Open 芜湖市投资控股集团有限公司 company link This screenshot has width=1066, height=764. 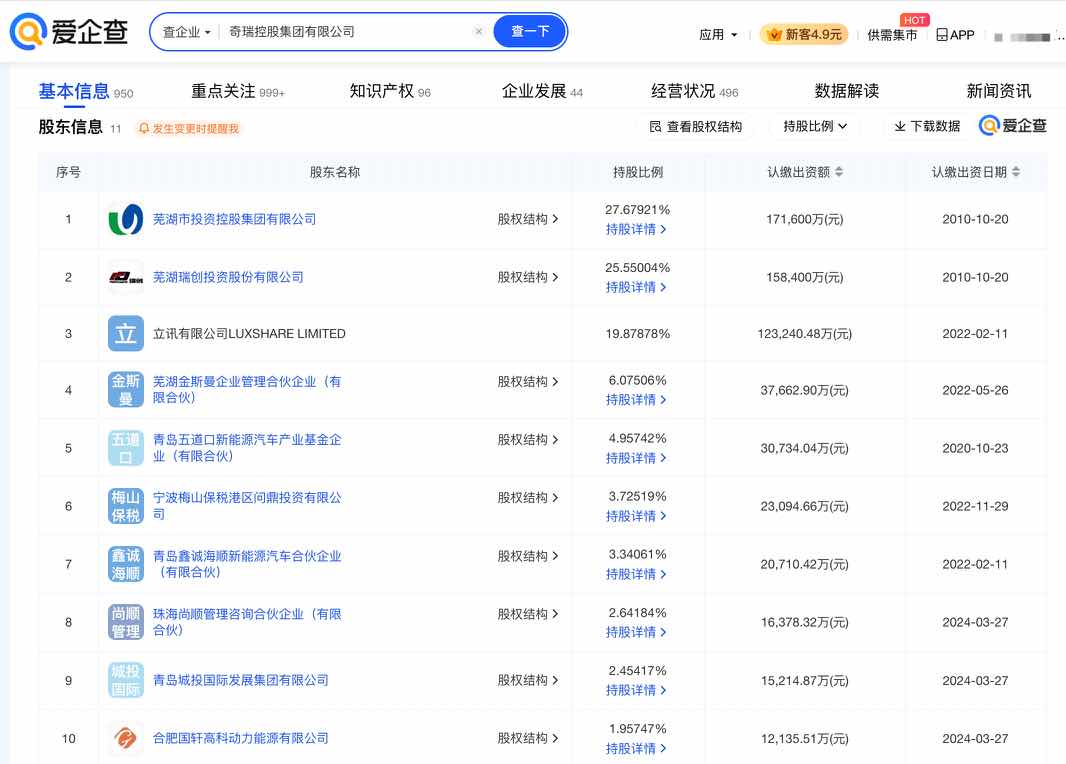[234, 219]
